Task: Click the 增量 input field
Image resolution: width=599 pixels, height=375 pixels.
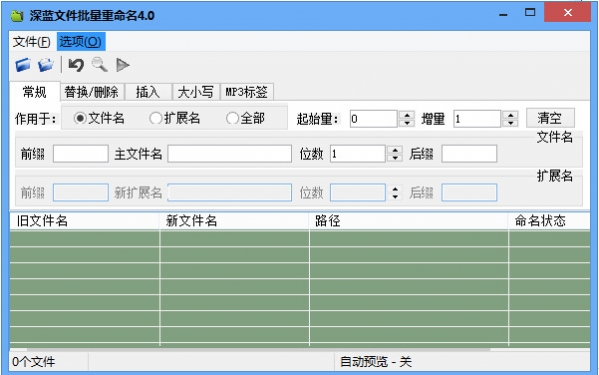Action: (x=477, y=119)
